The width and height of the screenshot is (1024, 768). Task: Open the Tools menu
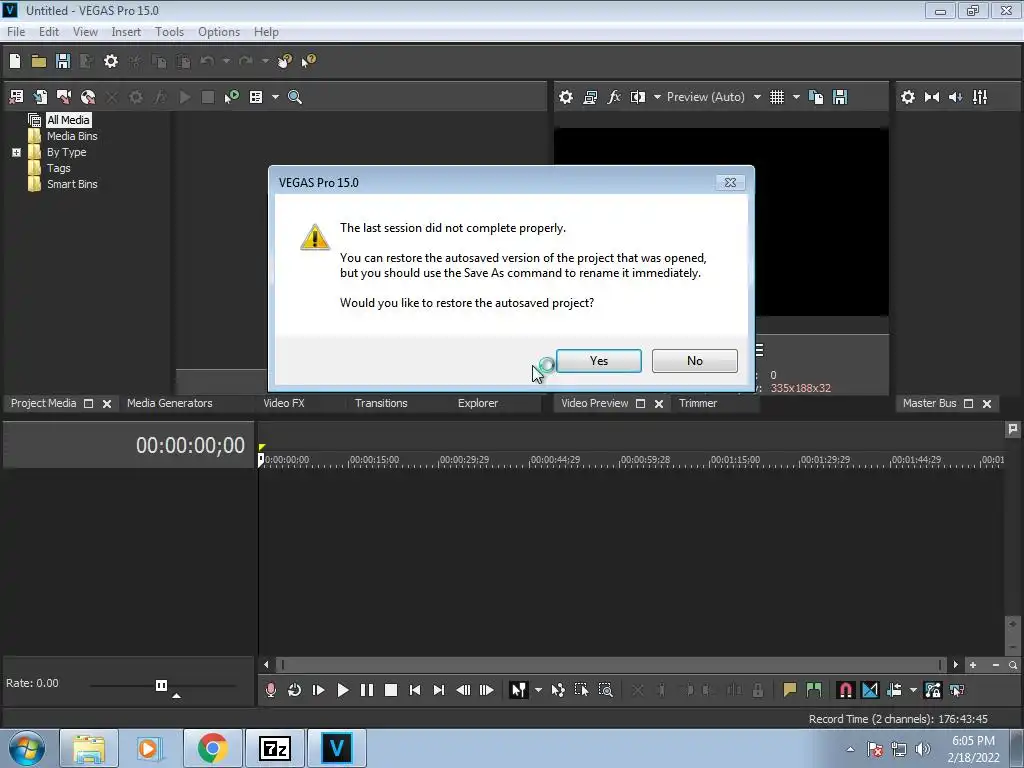169,31
